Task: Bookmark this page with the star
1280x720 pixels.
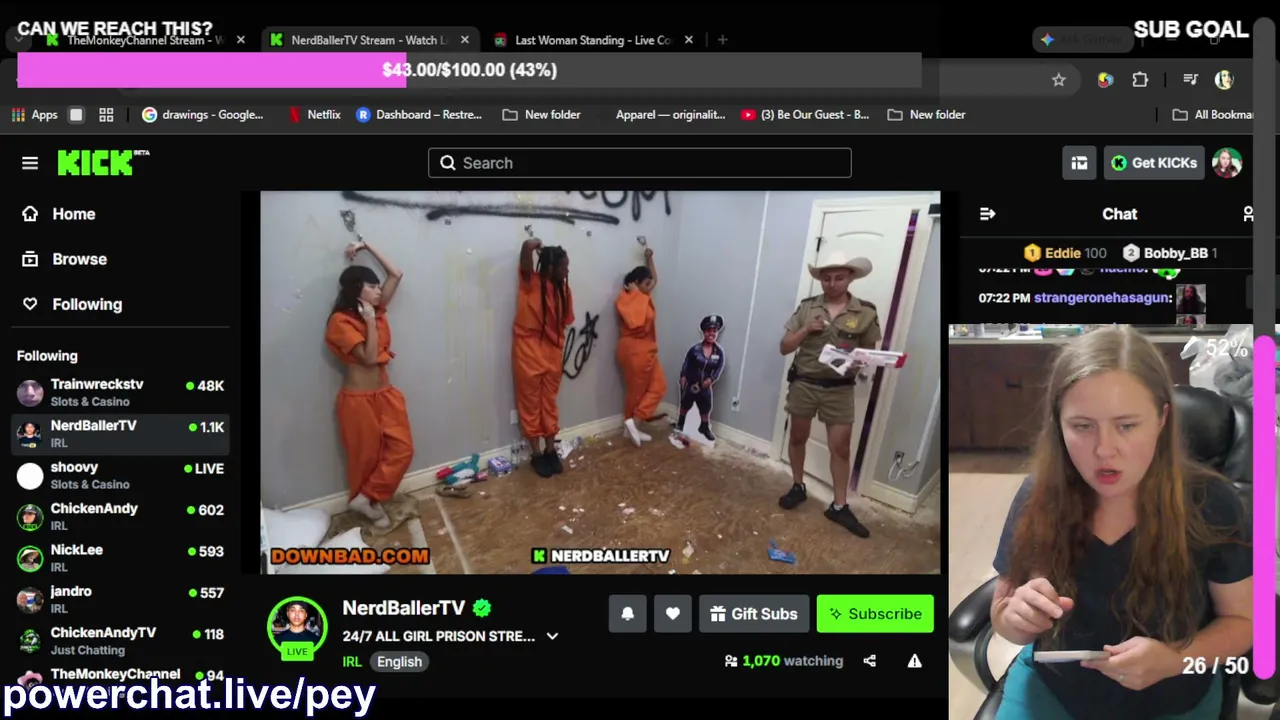Action: 1059,80
